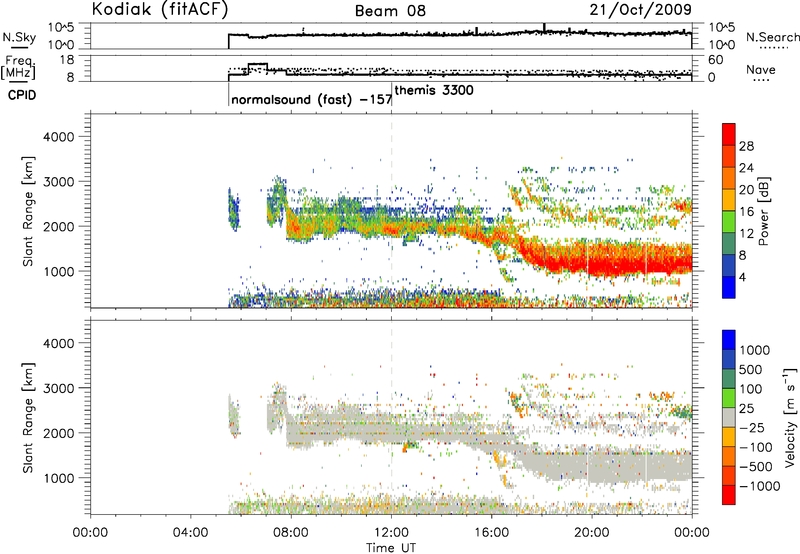Click the 'Beam 08' label
The height and width of the screenshot is (554, 800).
pyautogui.click(x=390, y=11)
